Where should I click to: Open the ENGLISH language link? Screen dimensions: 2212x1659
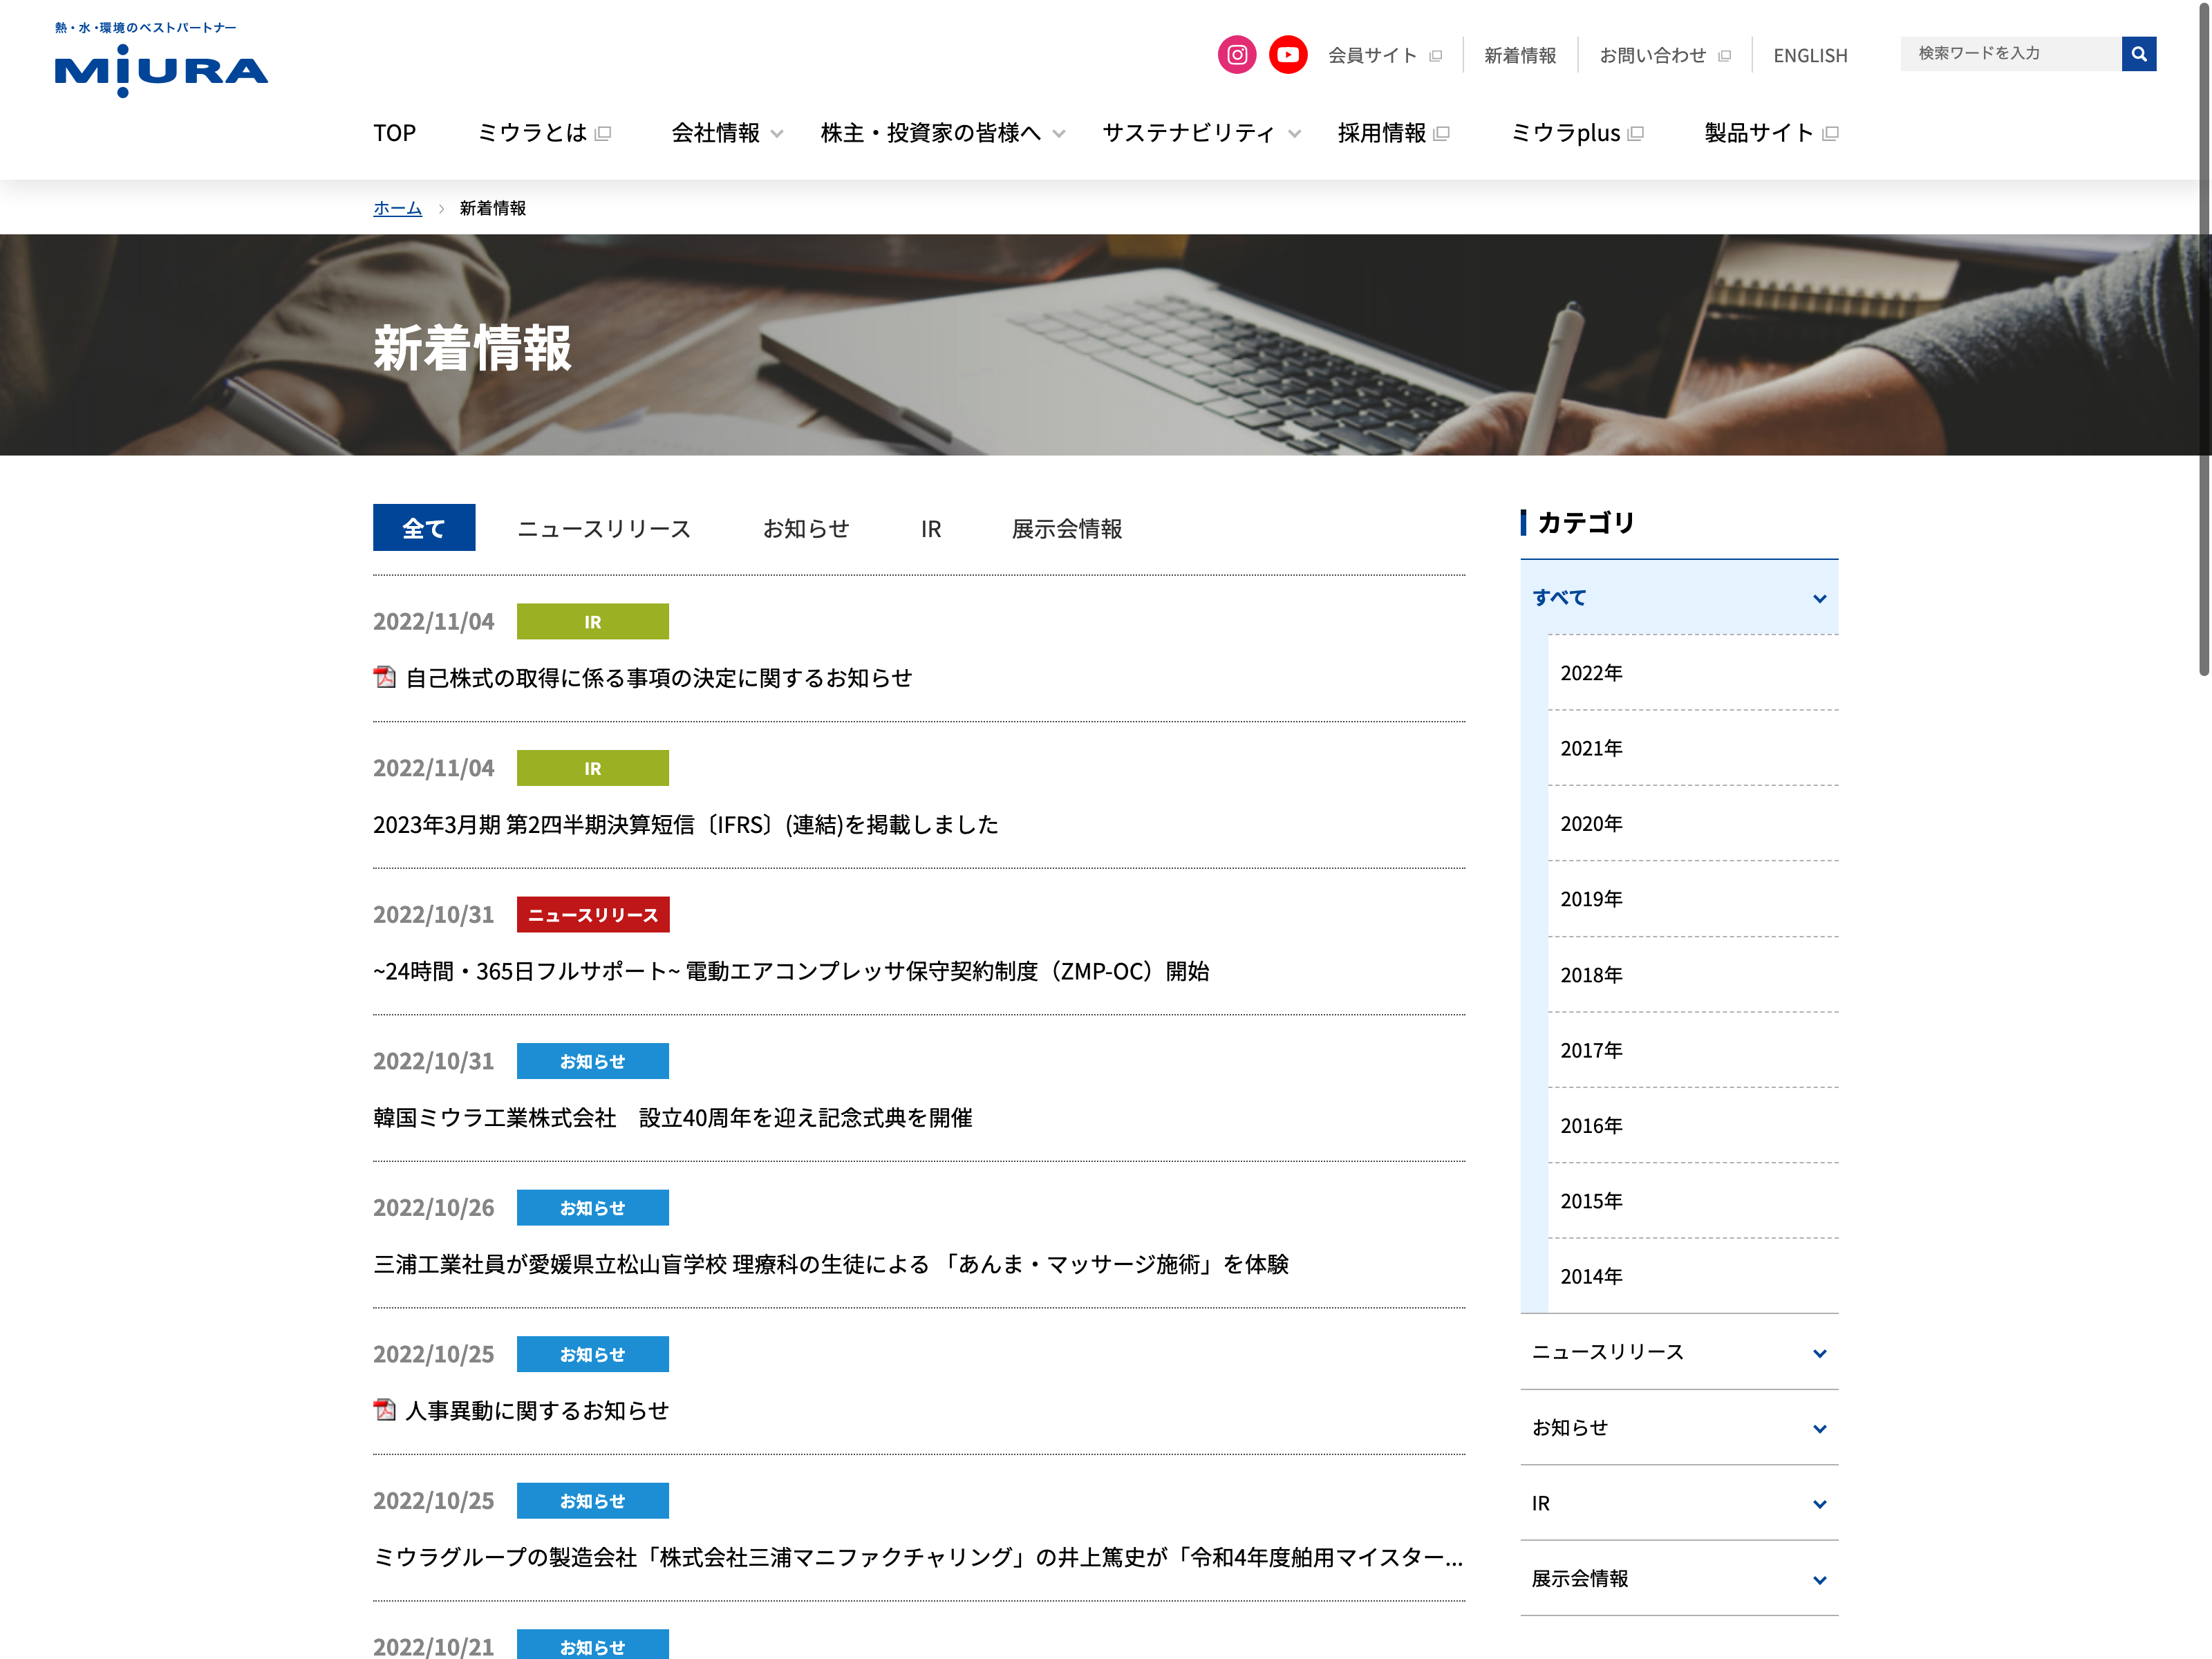click(1810, 56)
